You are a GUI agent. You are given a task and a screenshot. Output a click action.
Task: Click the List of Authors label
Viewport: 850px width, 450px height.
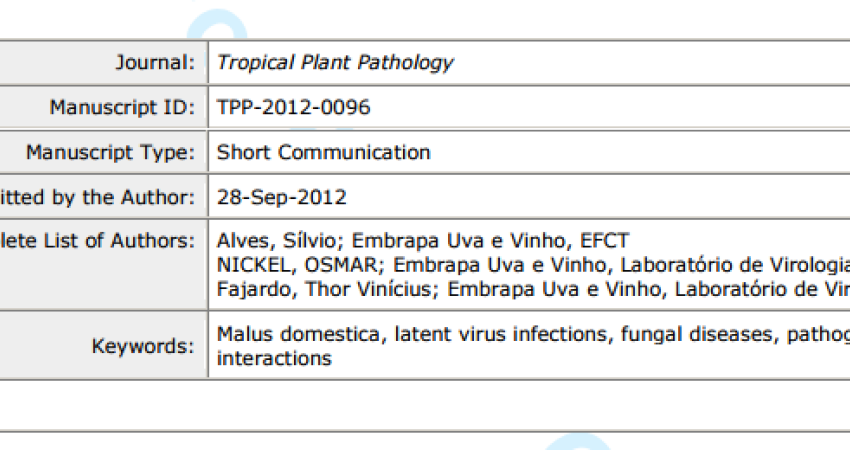pyautogui.click(x=98, y=241)
